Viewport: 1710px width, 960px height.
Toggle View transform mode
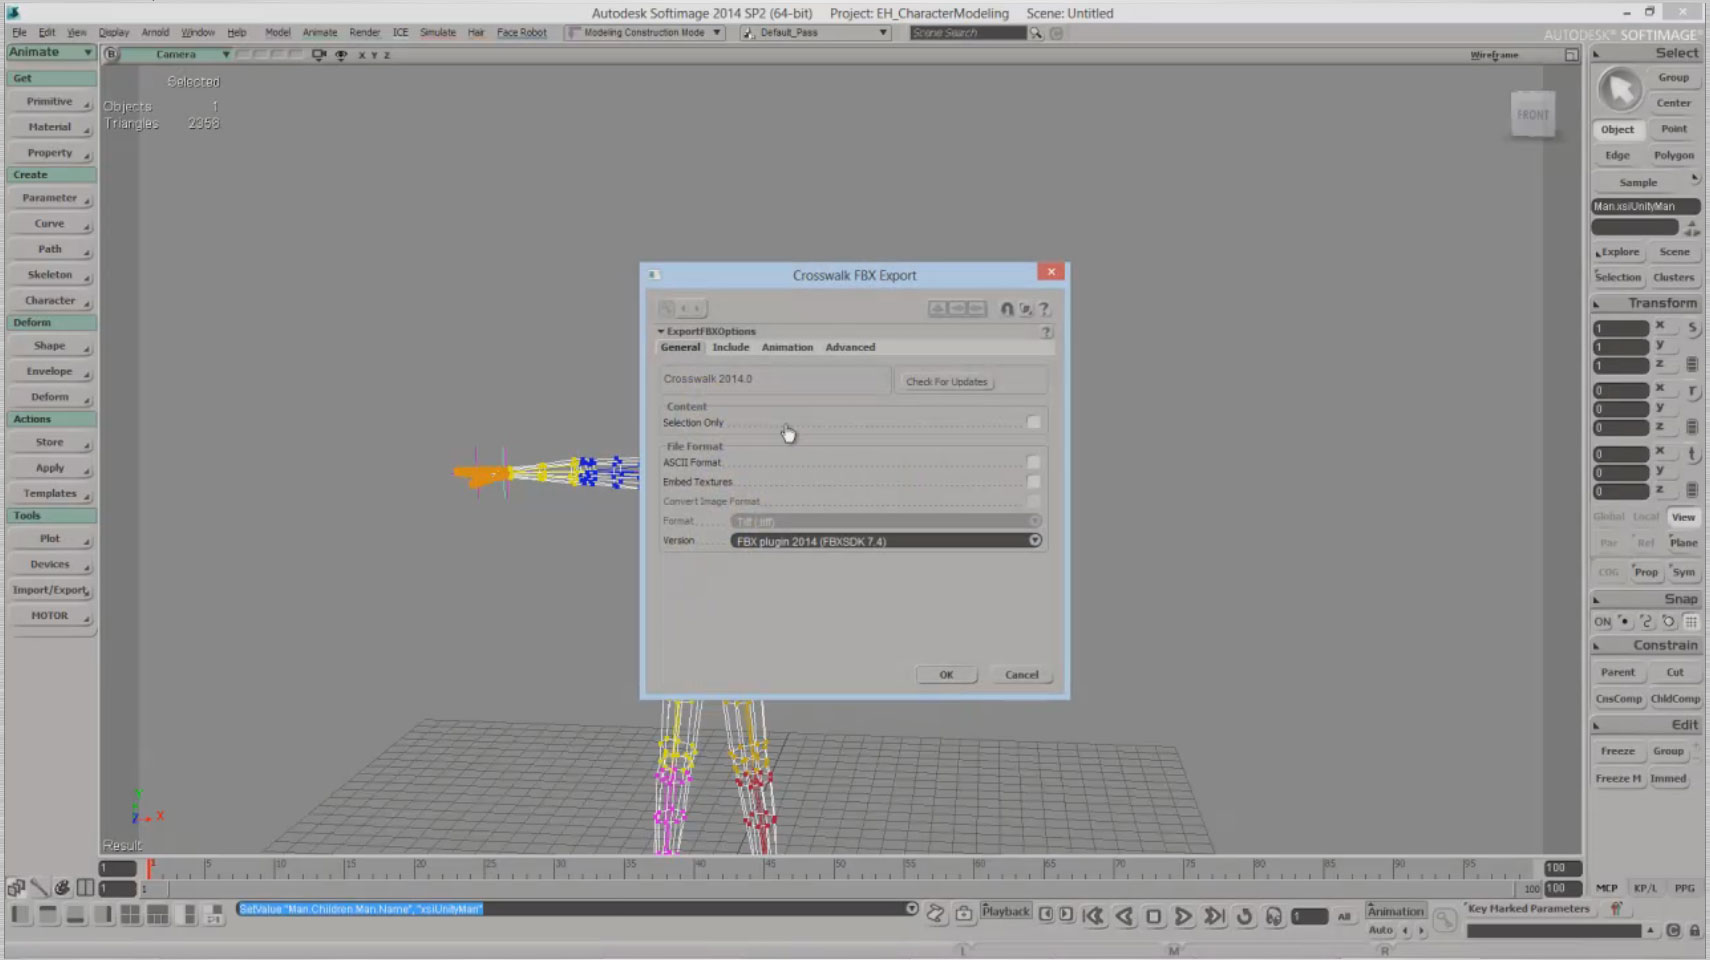1683,517
